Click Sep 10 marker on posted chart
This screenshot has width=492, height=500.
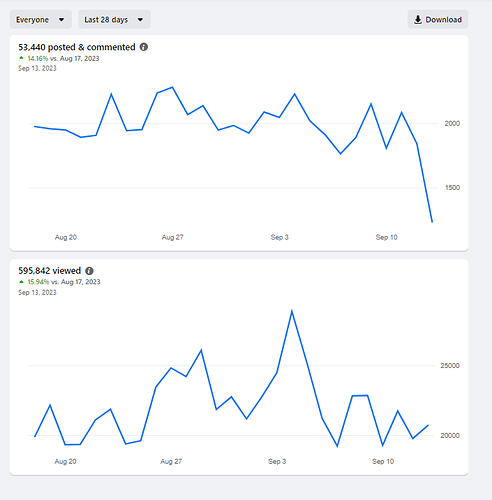click(x=386, y=237)
